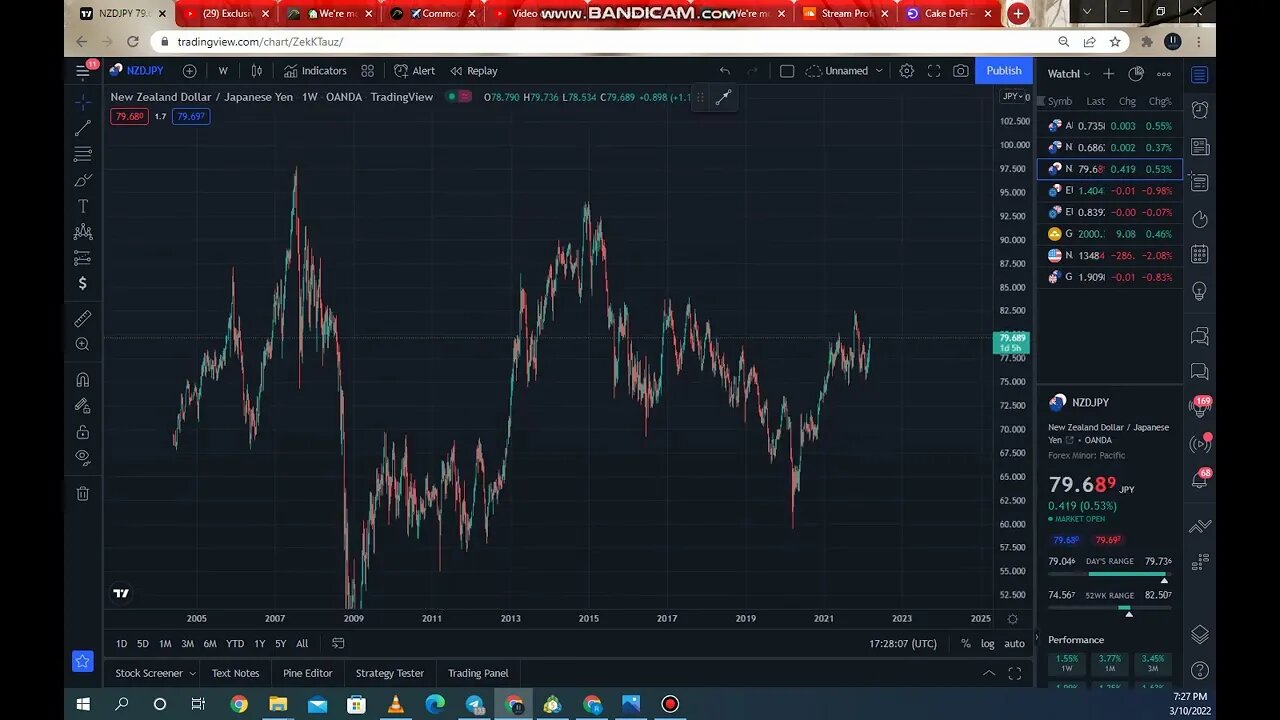Open the candlestick chart style selector
Viewport: 1280px width, 720px height.
[x=257, y=71]
